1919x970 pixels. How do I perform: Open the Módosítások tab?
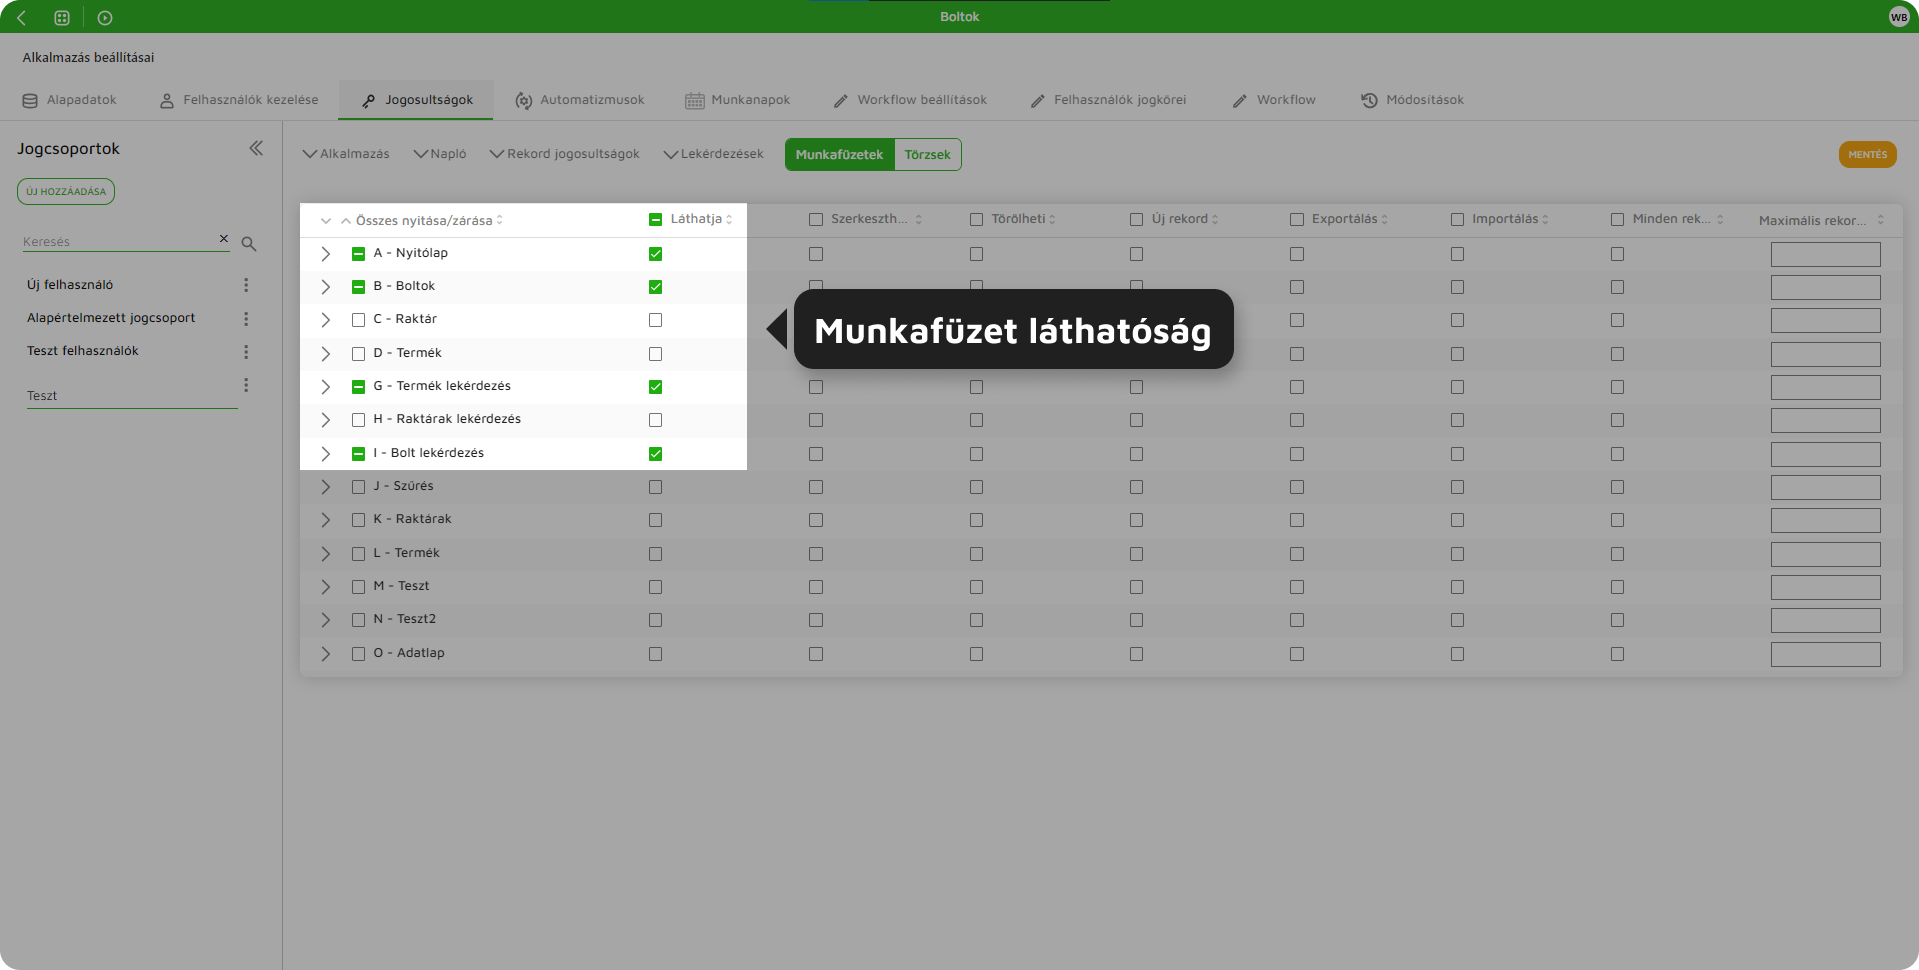click(x=1412, y=100)
